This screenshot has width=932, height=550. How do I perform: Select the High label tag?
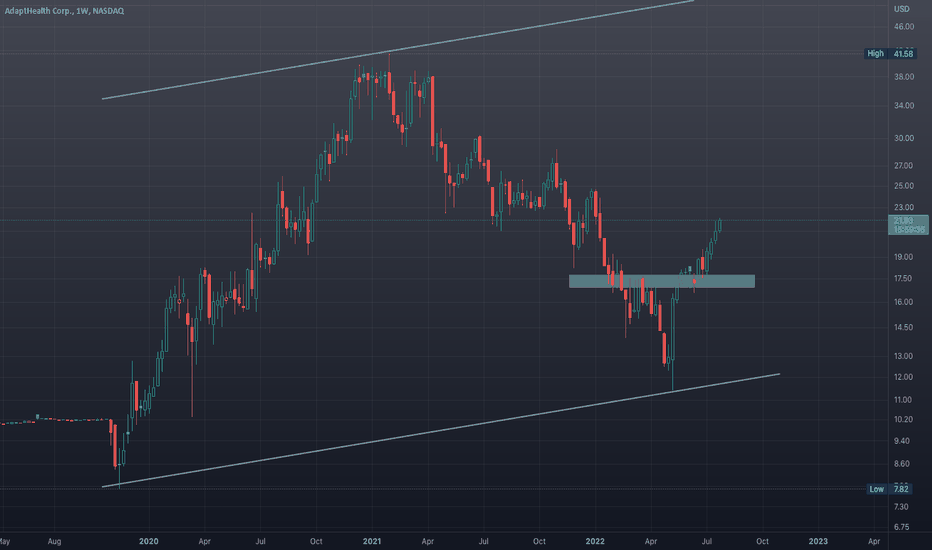876,54
